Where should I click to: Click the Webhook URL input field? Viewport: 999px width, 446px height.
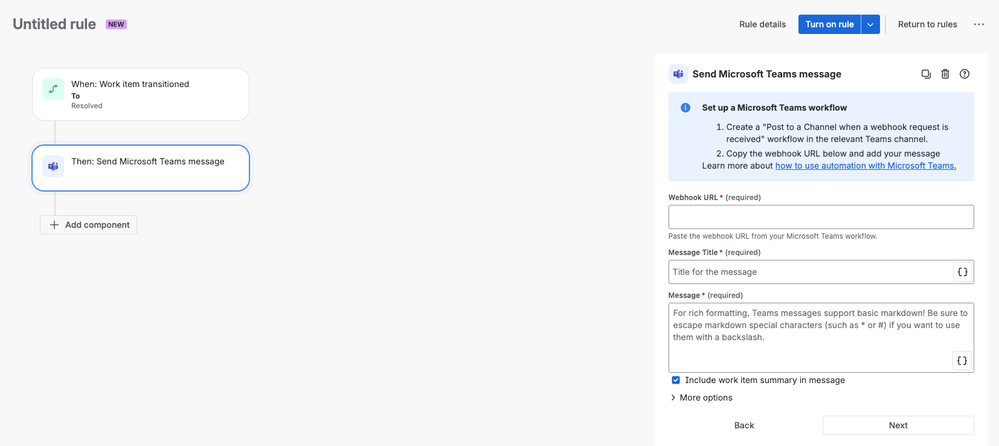[x=821, y=217]
